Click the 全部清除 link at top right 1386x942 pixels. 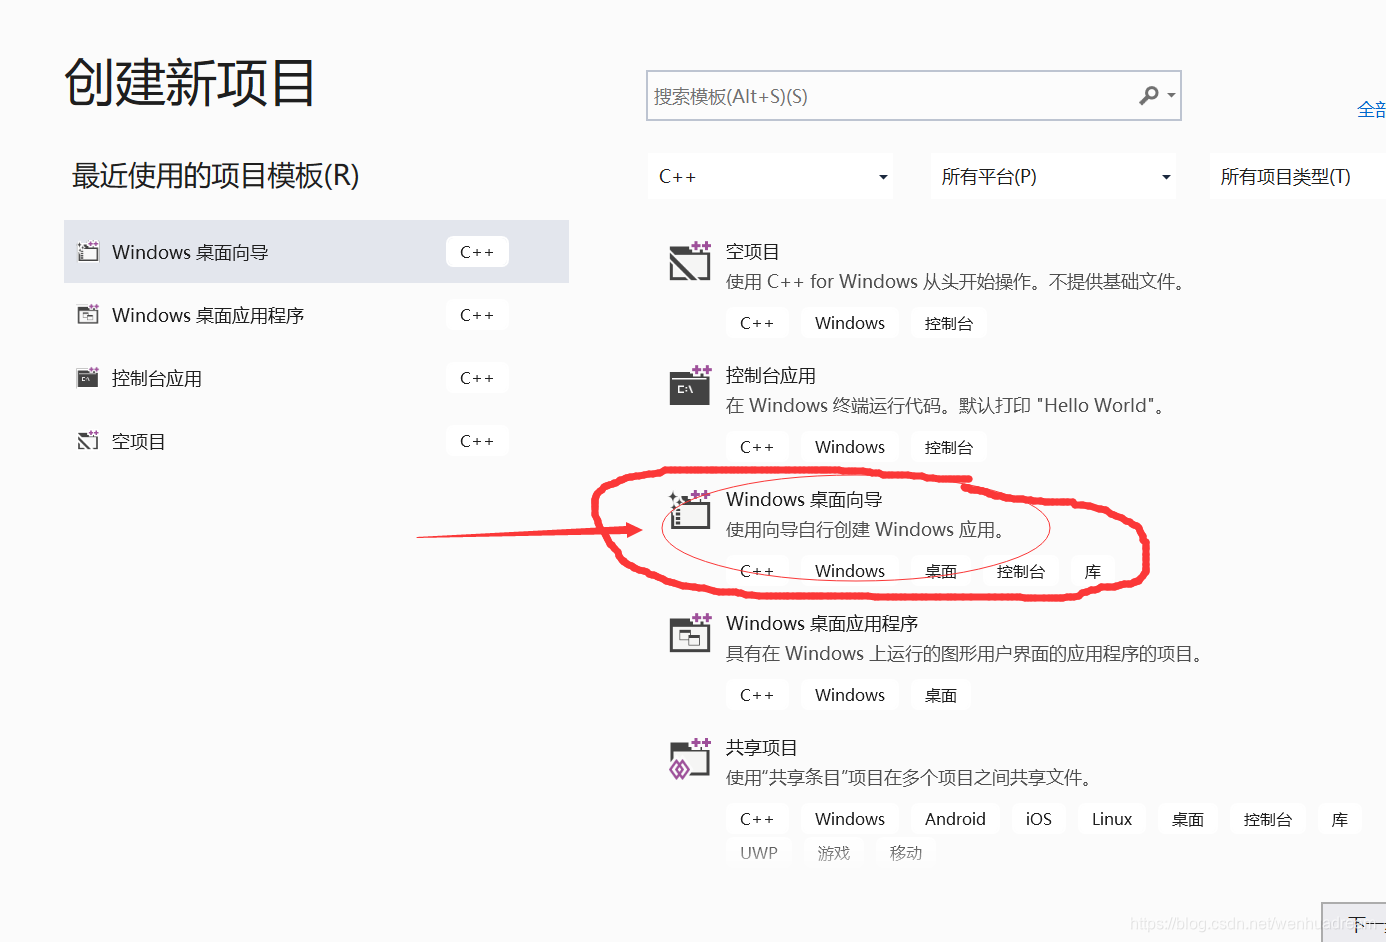[1371, 110]
